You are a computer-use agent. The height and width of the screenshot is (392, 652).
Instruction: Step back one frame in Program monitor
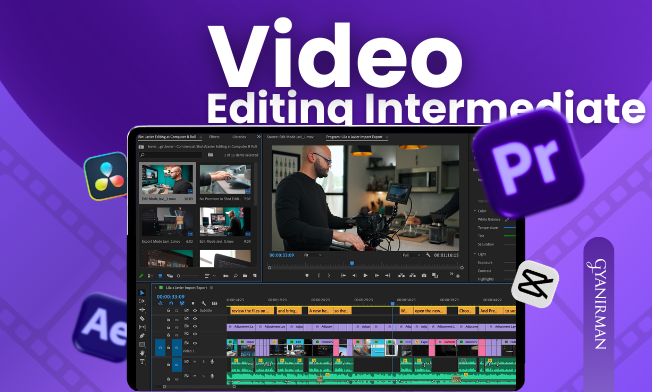[x=354, y=275]
